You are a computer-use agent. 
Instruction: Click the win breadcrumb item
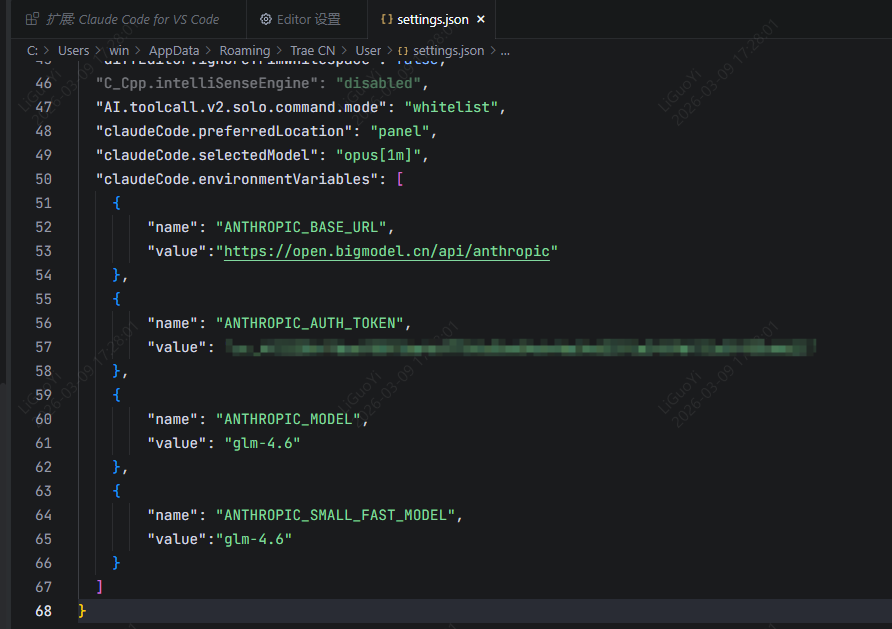pos(119,50)
